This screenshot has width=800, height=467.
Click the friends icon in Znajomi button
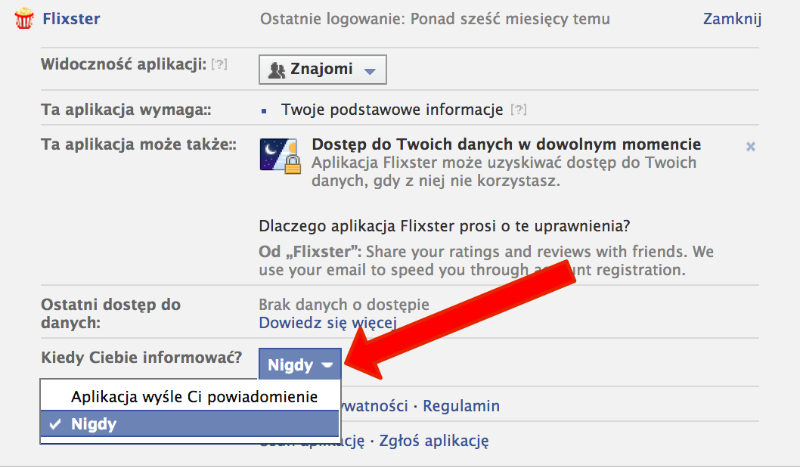277,70
